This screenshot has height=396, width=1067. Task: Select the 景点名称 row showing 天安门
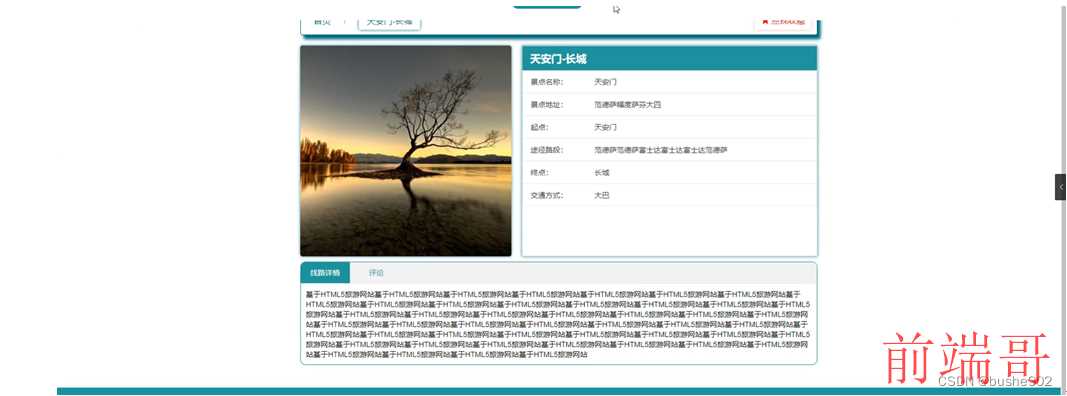pyautogui.click(x=669, y=82)
